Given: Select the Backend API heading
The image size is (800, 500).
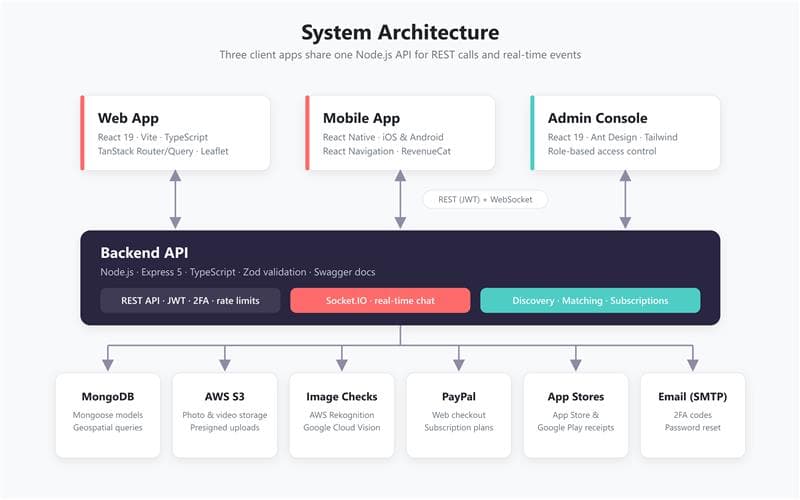Looking at the screenshot, I should point(144,253).
